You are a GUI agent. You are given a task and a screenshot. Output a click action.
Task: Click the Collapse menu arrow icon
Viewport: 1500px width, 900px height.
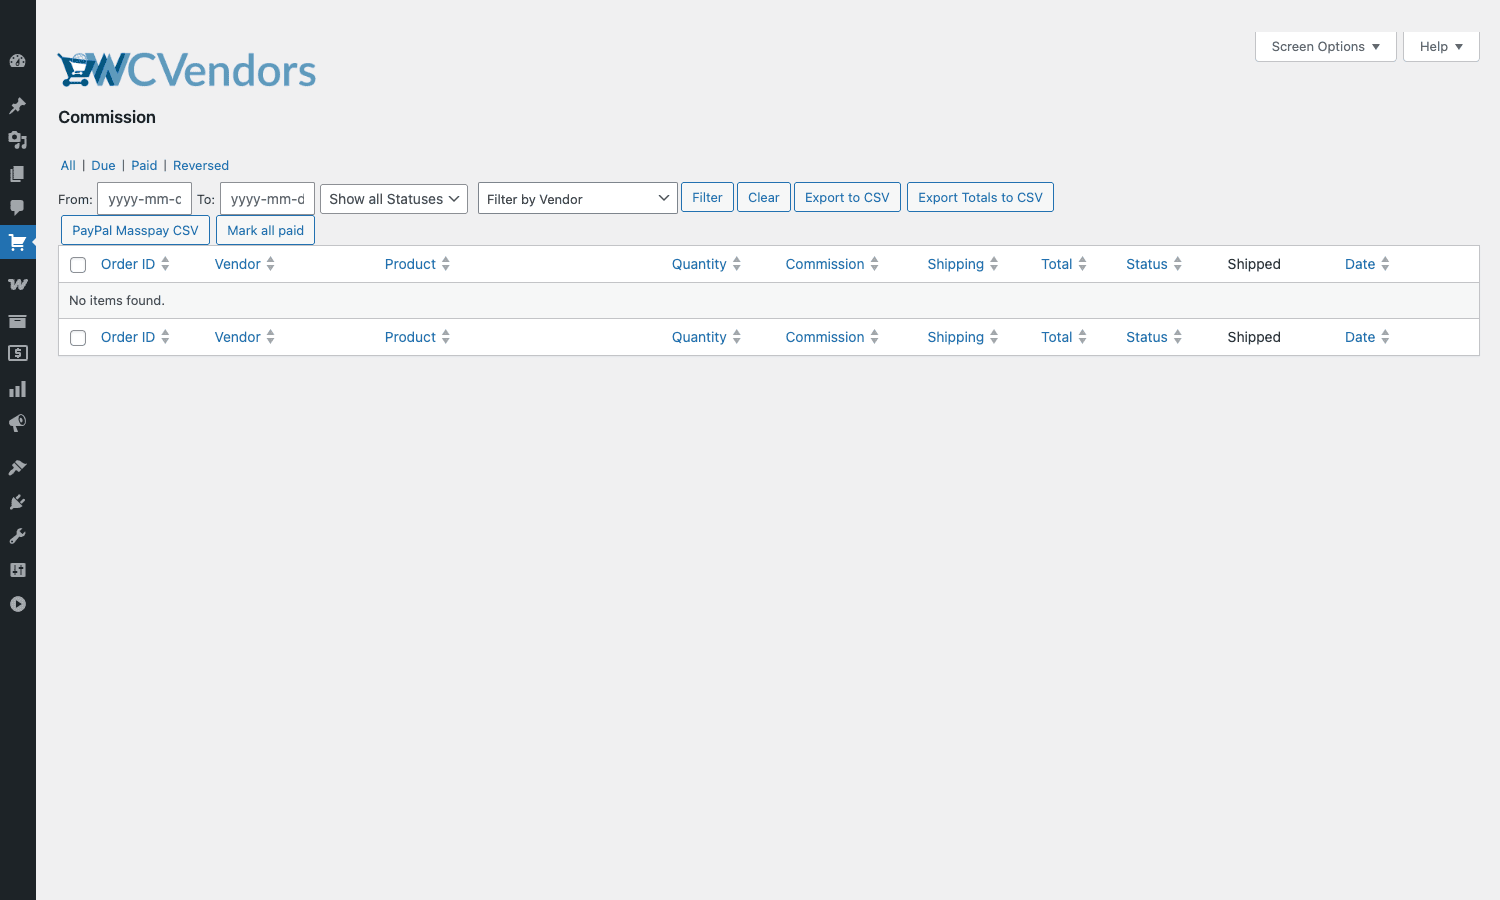(17, 604)
